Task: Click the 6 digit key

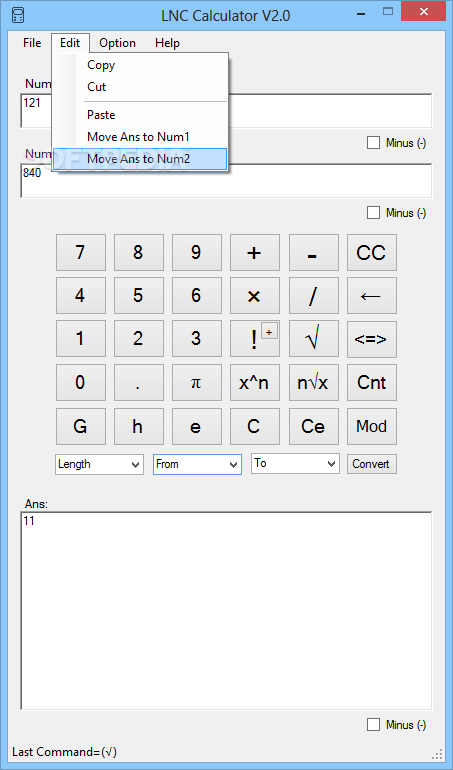Action: pyautogui.click(x=197, y=296)
